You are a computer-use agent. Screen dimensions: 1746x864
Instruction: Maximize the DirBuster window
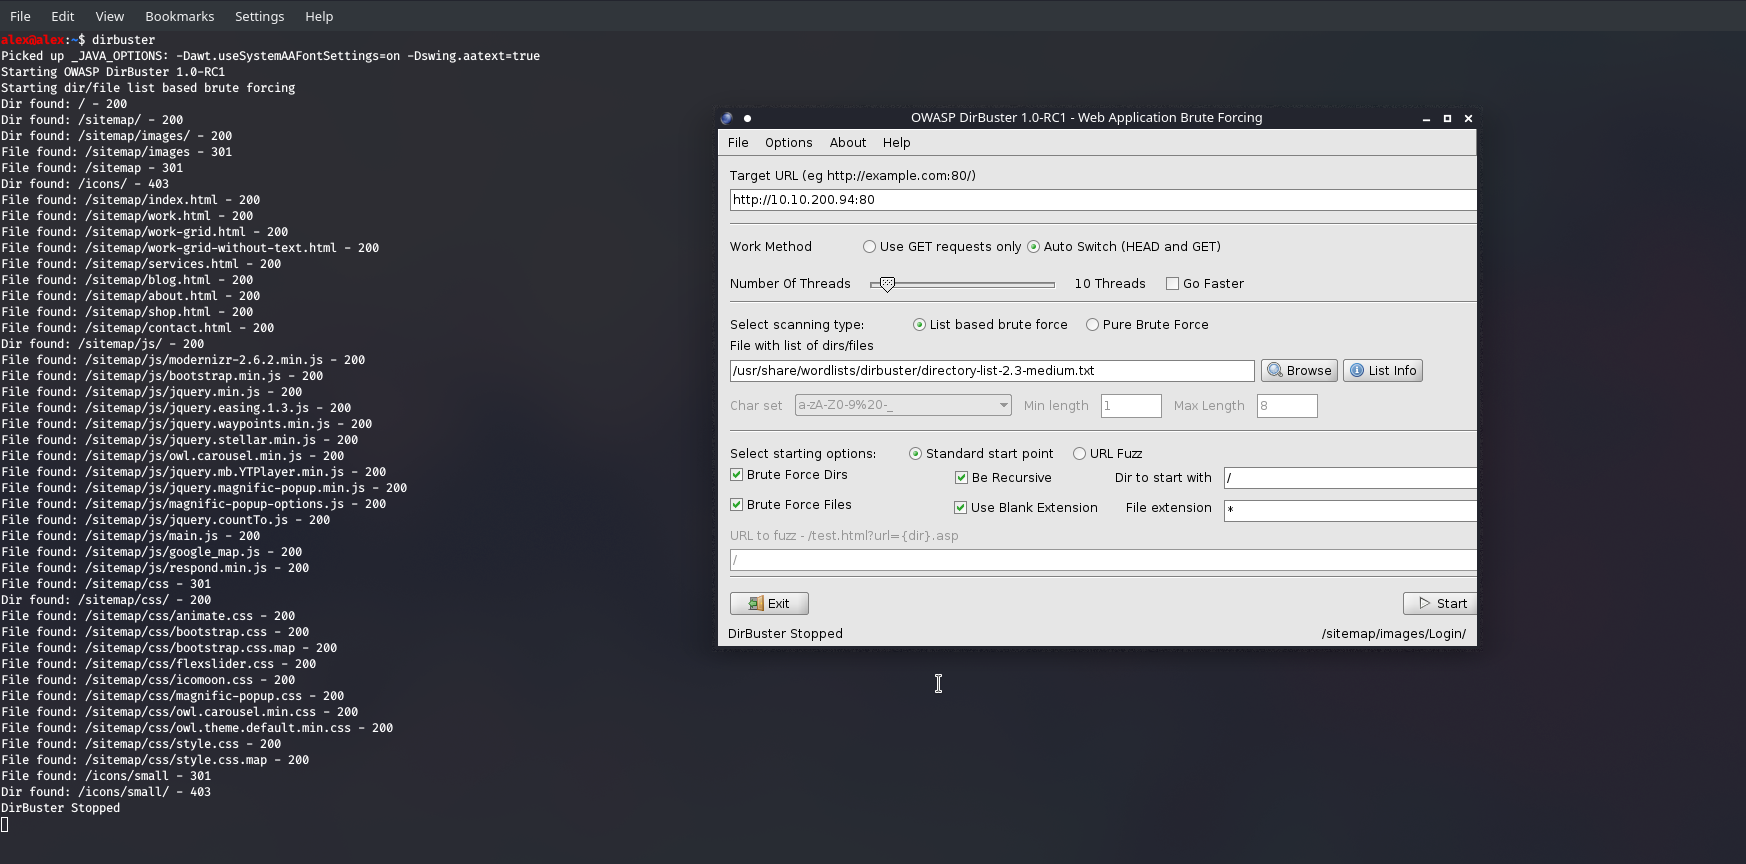pyautogui.click(x=1447, y=118)
